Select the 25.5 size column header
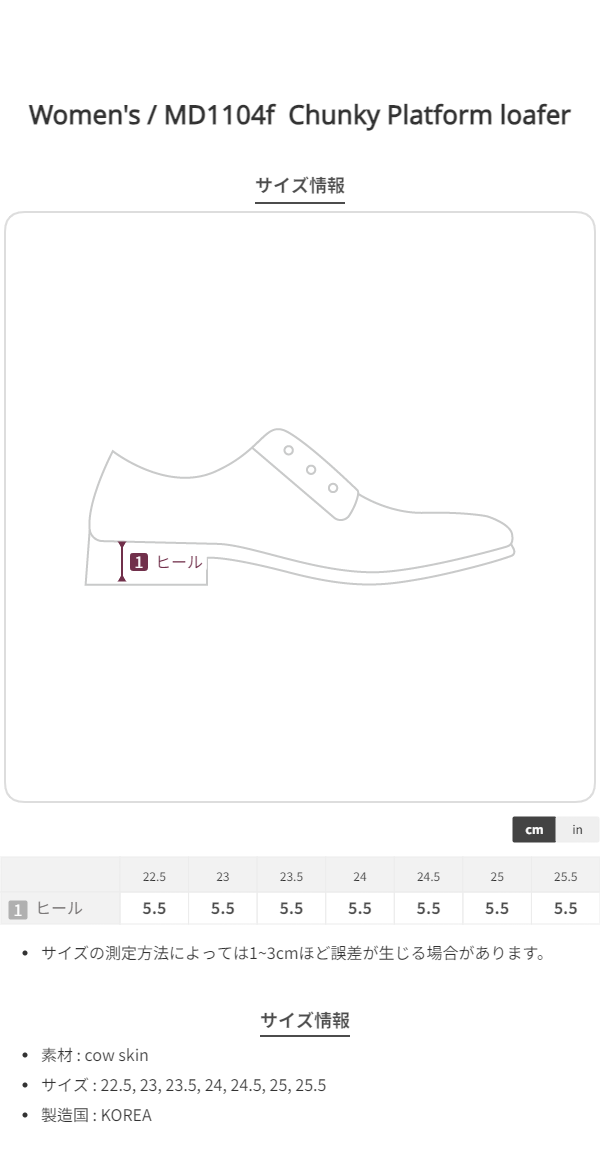 (x=565, y=877)
